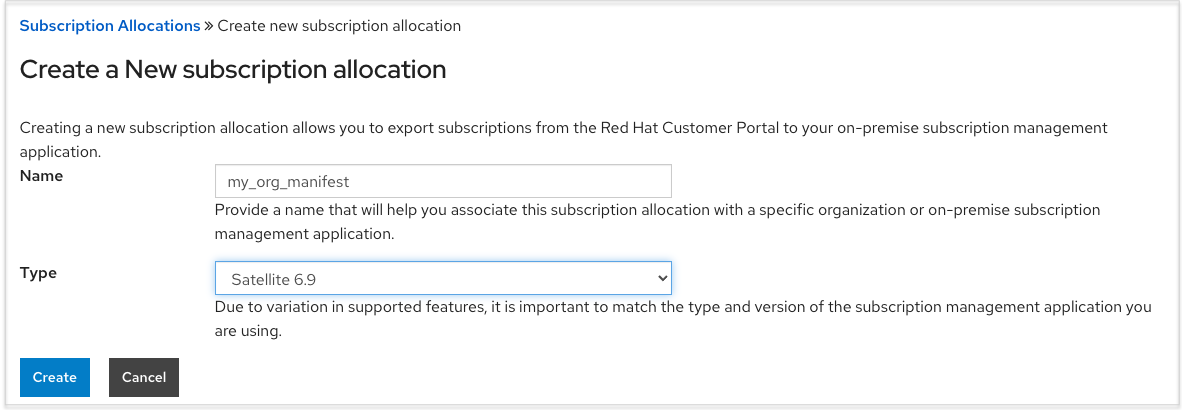Focus the Name input field
1182x410 pixels.
click(x=442, y=181)
